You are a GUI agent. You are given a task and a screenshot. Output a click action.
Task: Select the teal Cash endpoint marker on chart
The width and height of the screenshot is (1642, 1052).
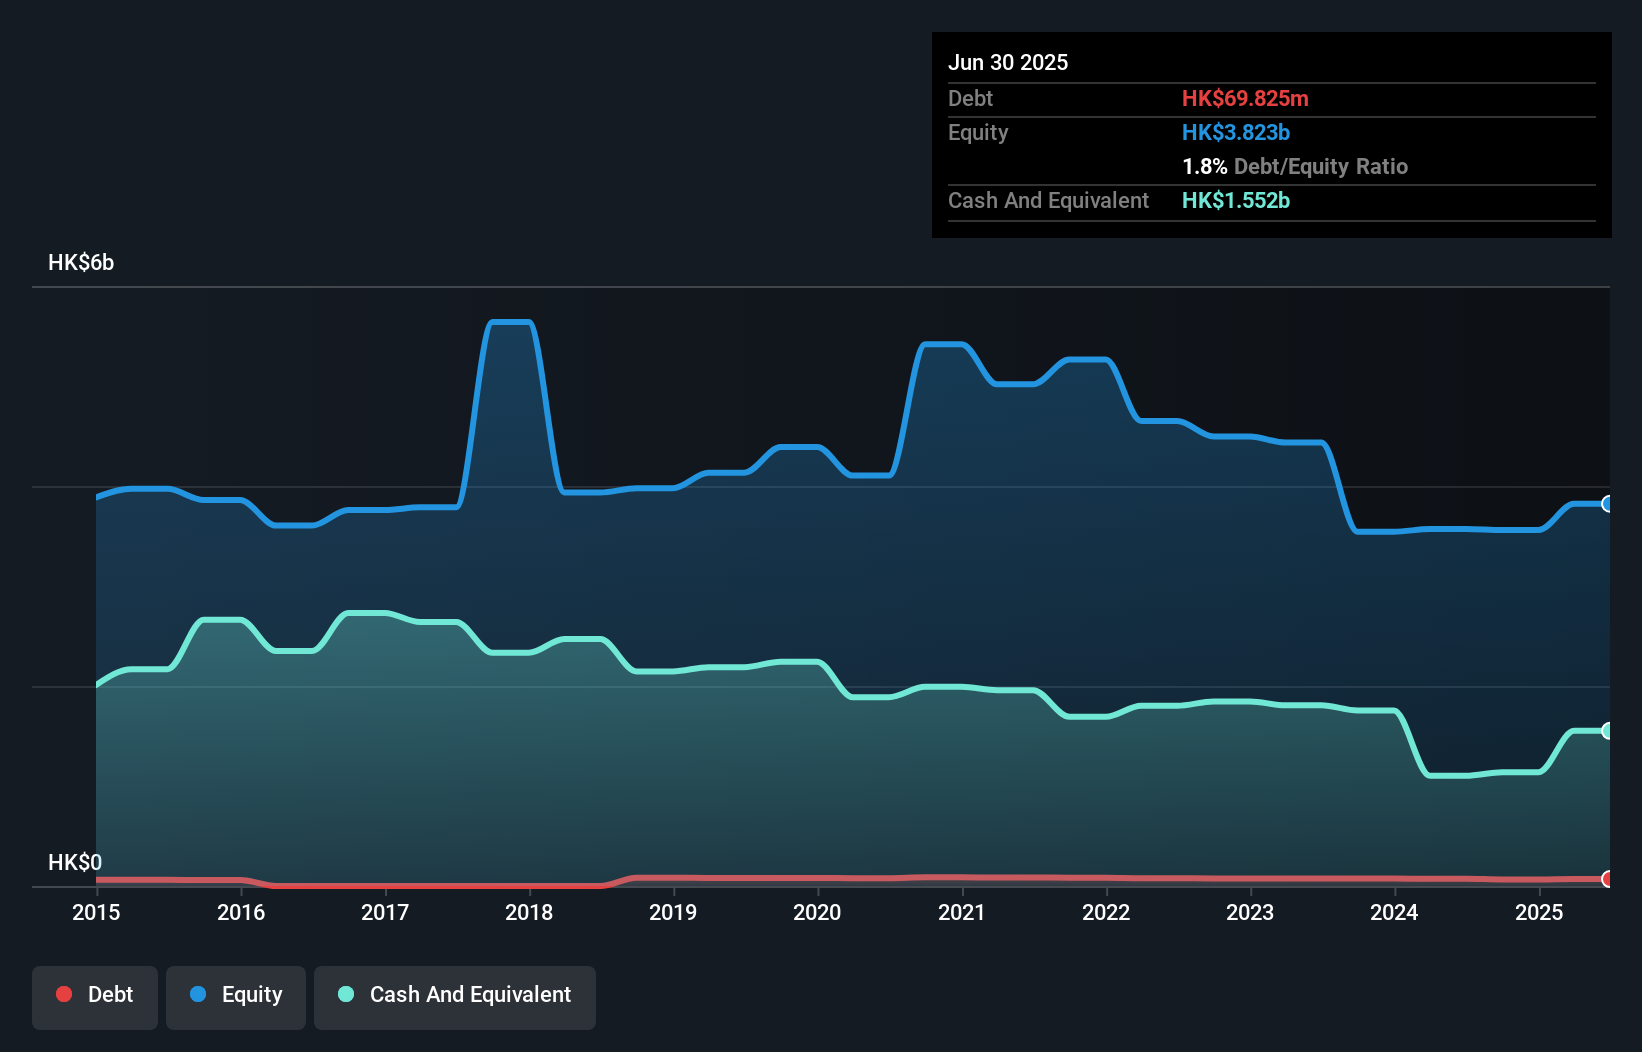point(1606,729)
